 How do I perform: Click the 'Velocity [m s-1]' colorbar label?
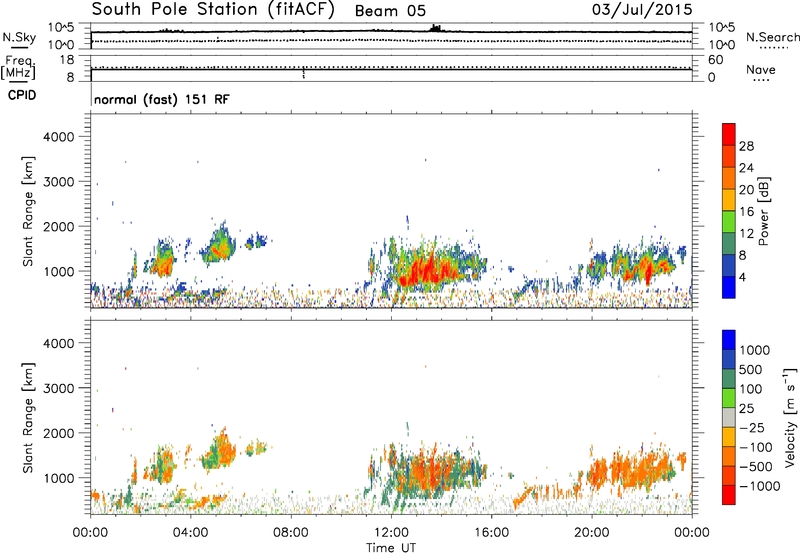(x=790, y=417)
